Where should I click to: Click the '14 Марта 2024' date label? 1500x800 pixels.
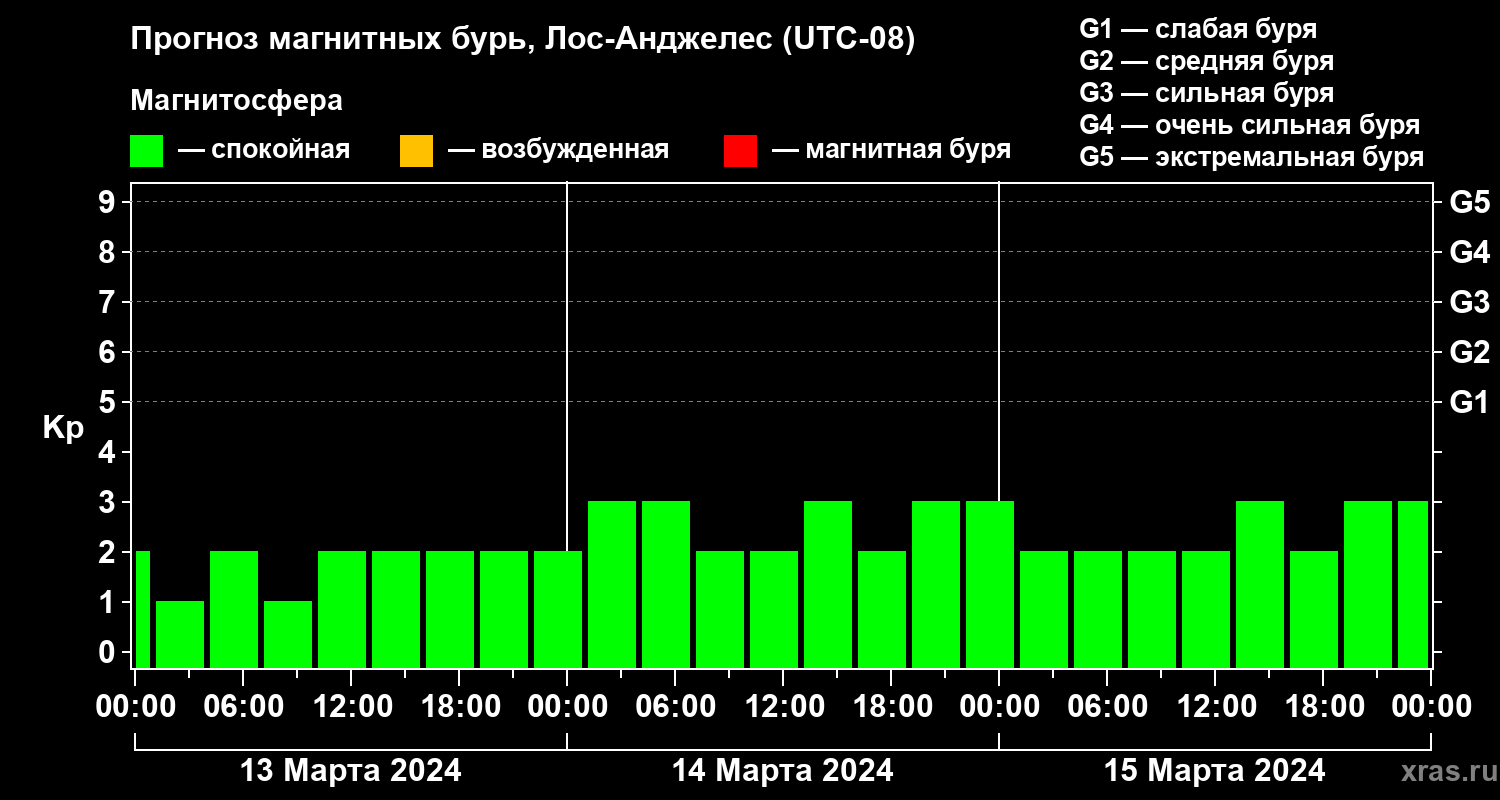point(783,771)
